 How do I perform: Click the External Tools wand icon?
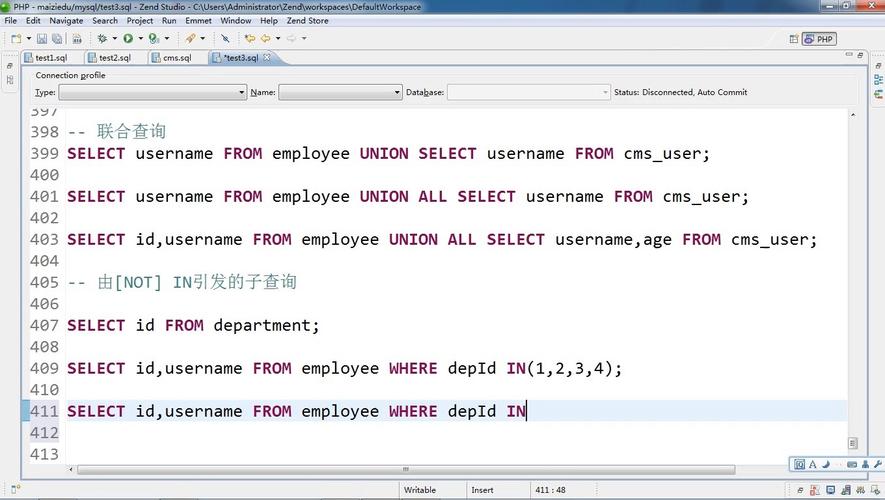[191, 38]
